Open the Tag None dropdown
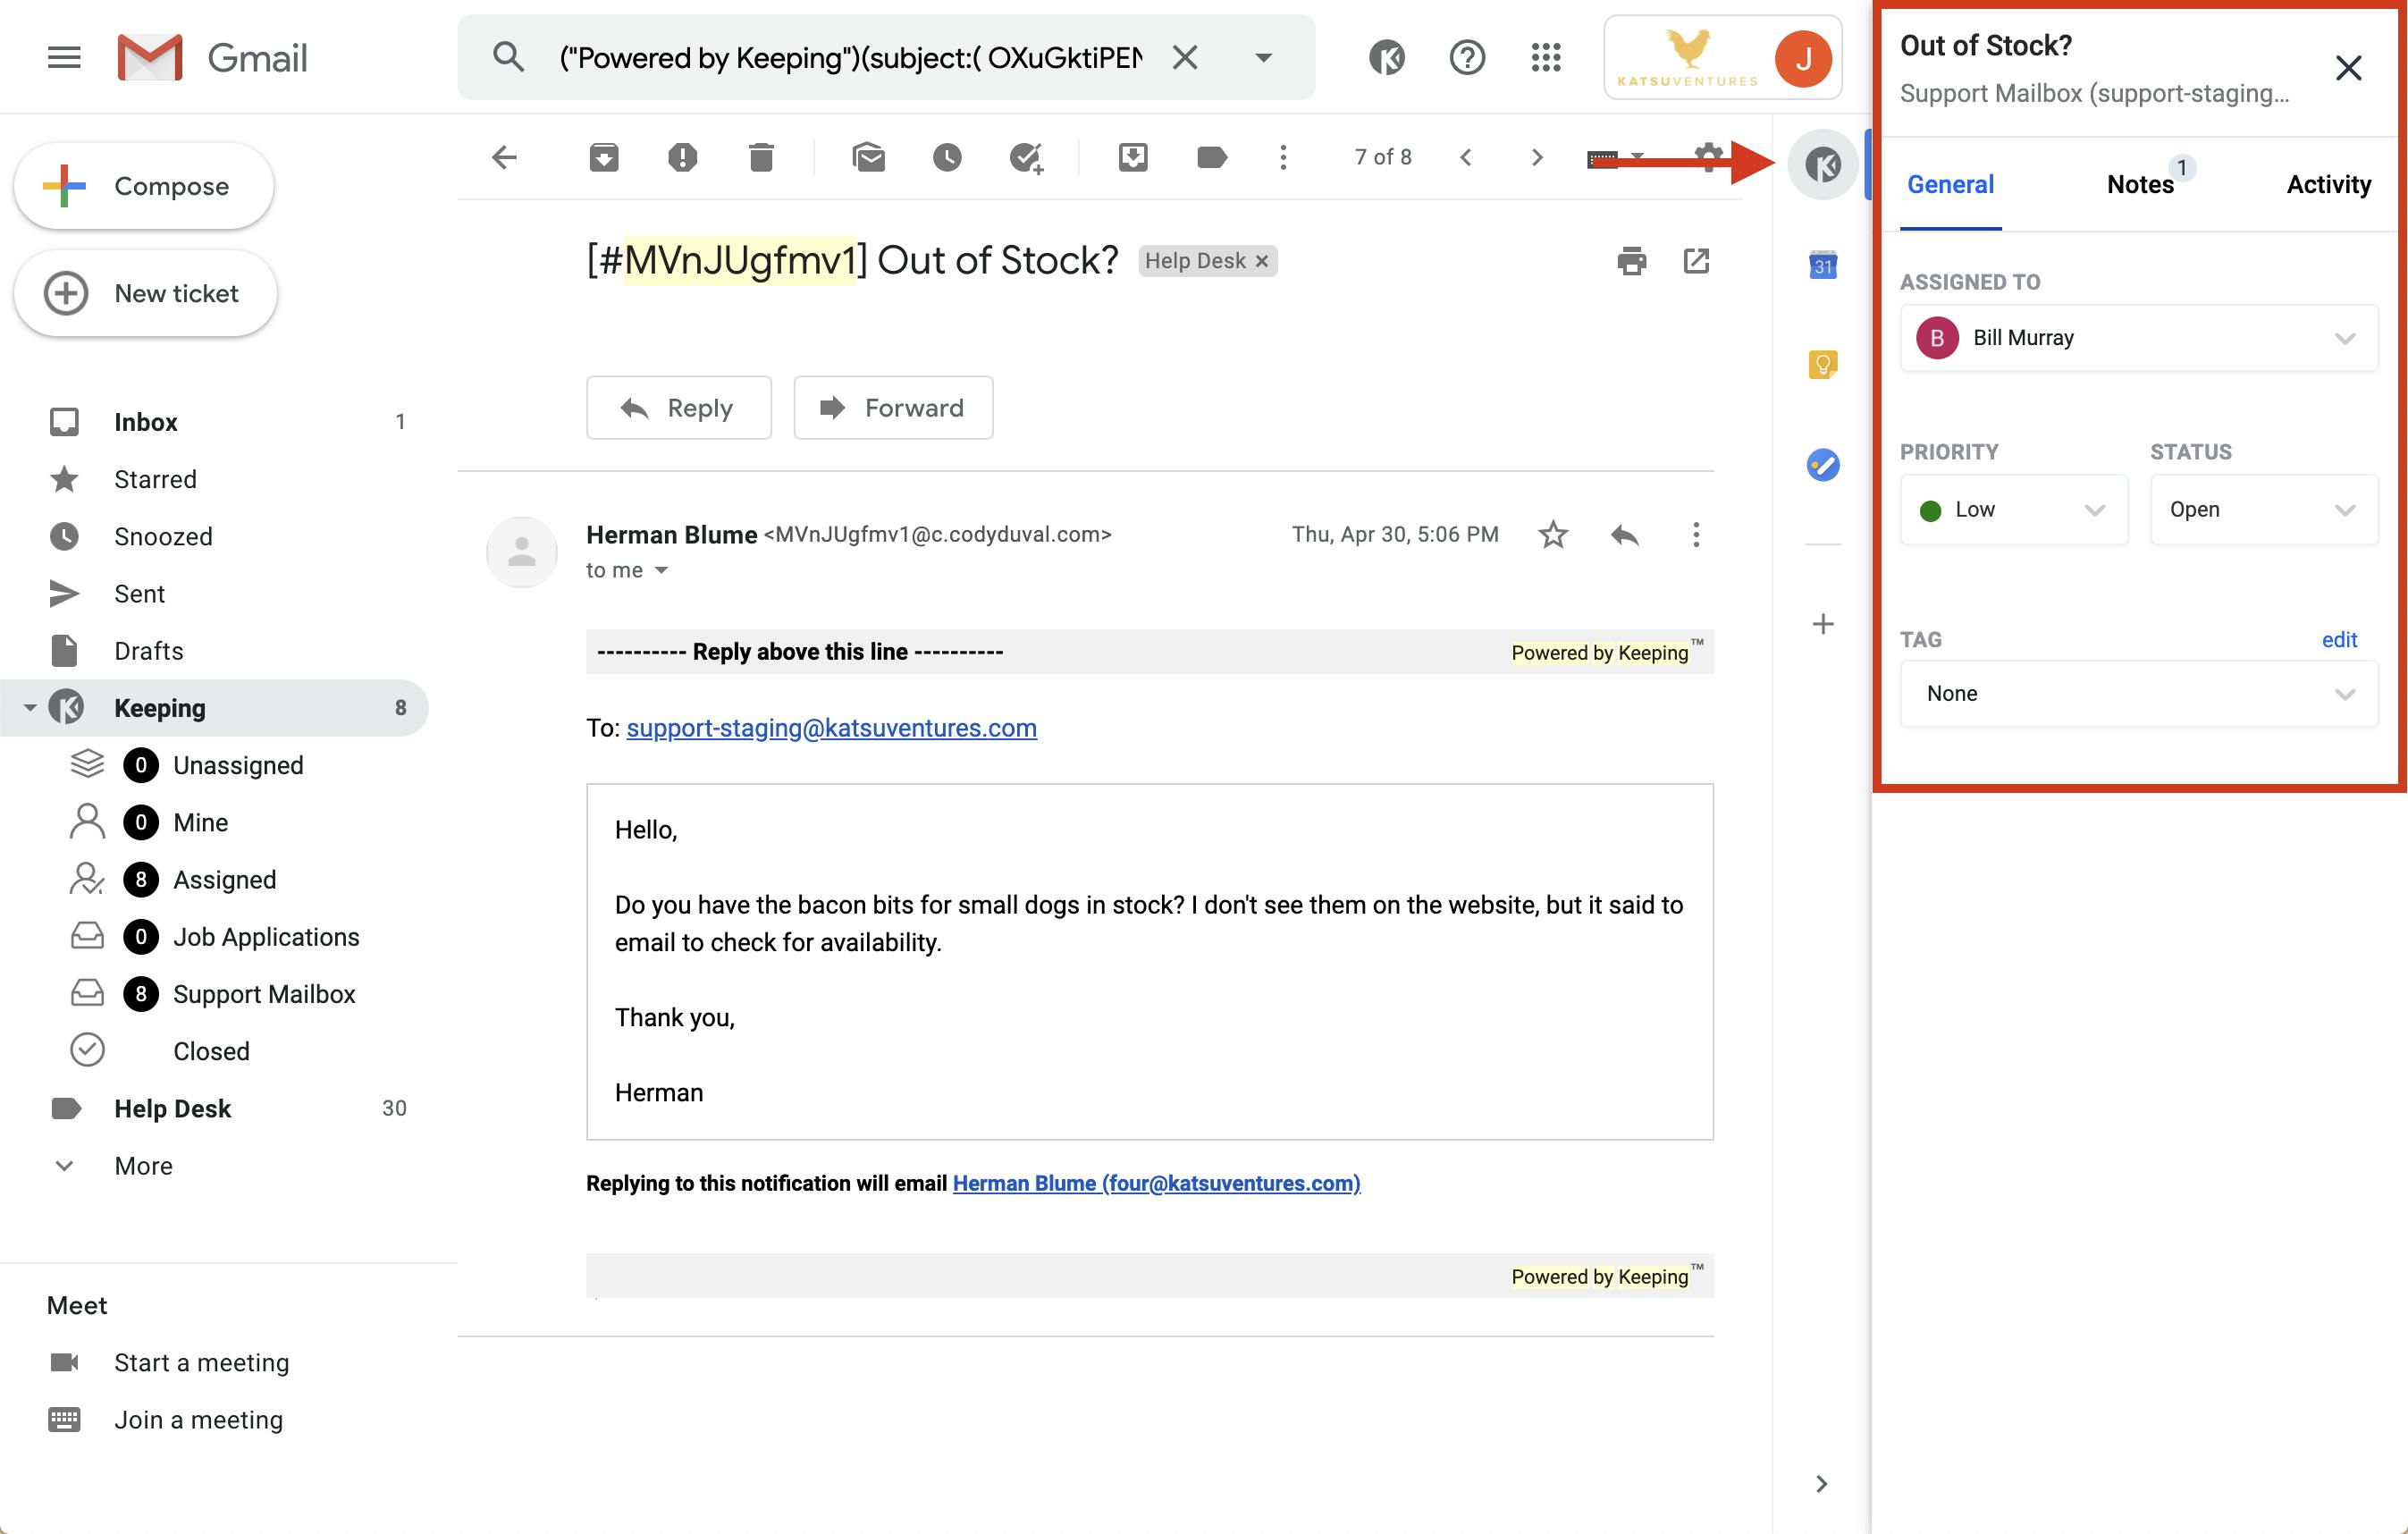Image resolution: width=2408 pixels, height=1534 pixels. (2138, 693)
